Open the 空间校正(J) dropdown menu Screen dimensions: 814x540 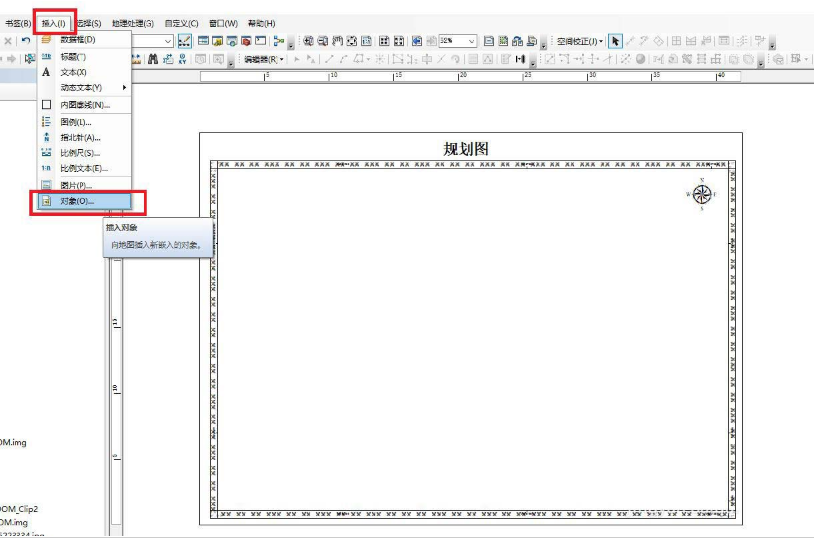click(580, 41)
